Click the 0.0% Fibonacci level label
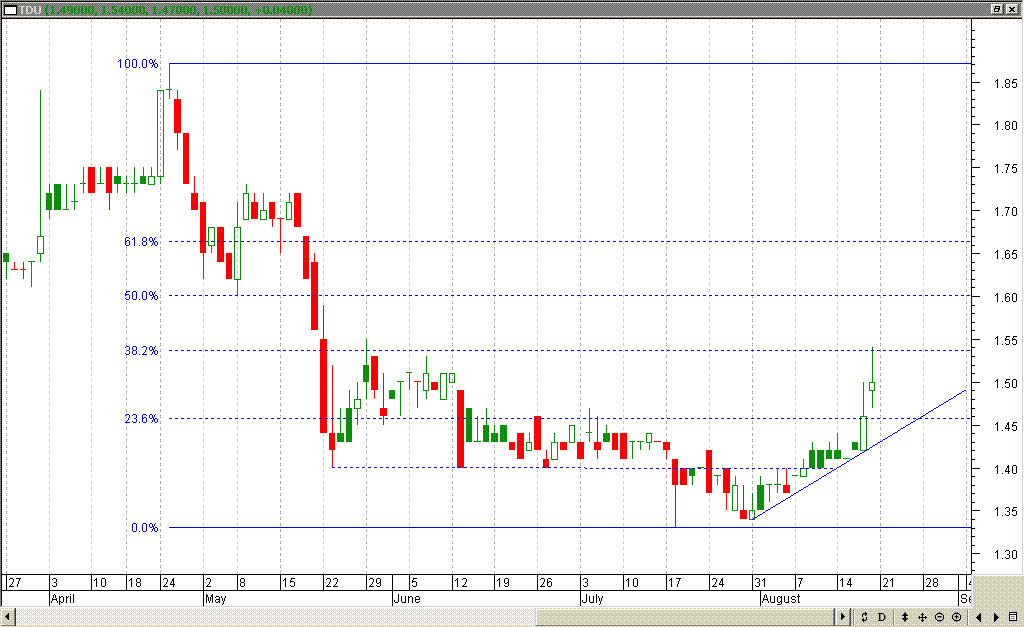The image size is (1024, 627). (144, 528)
